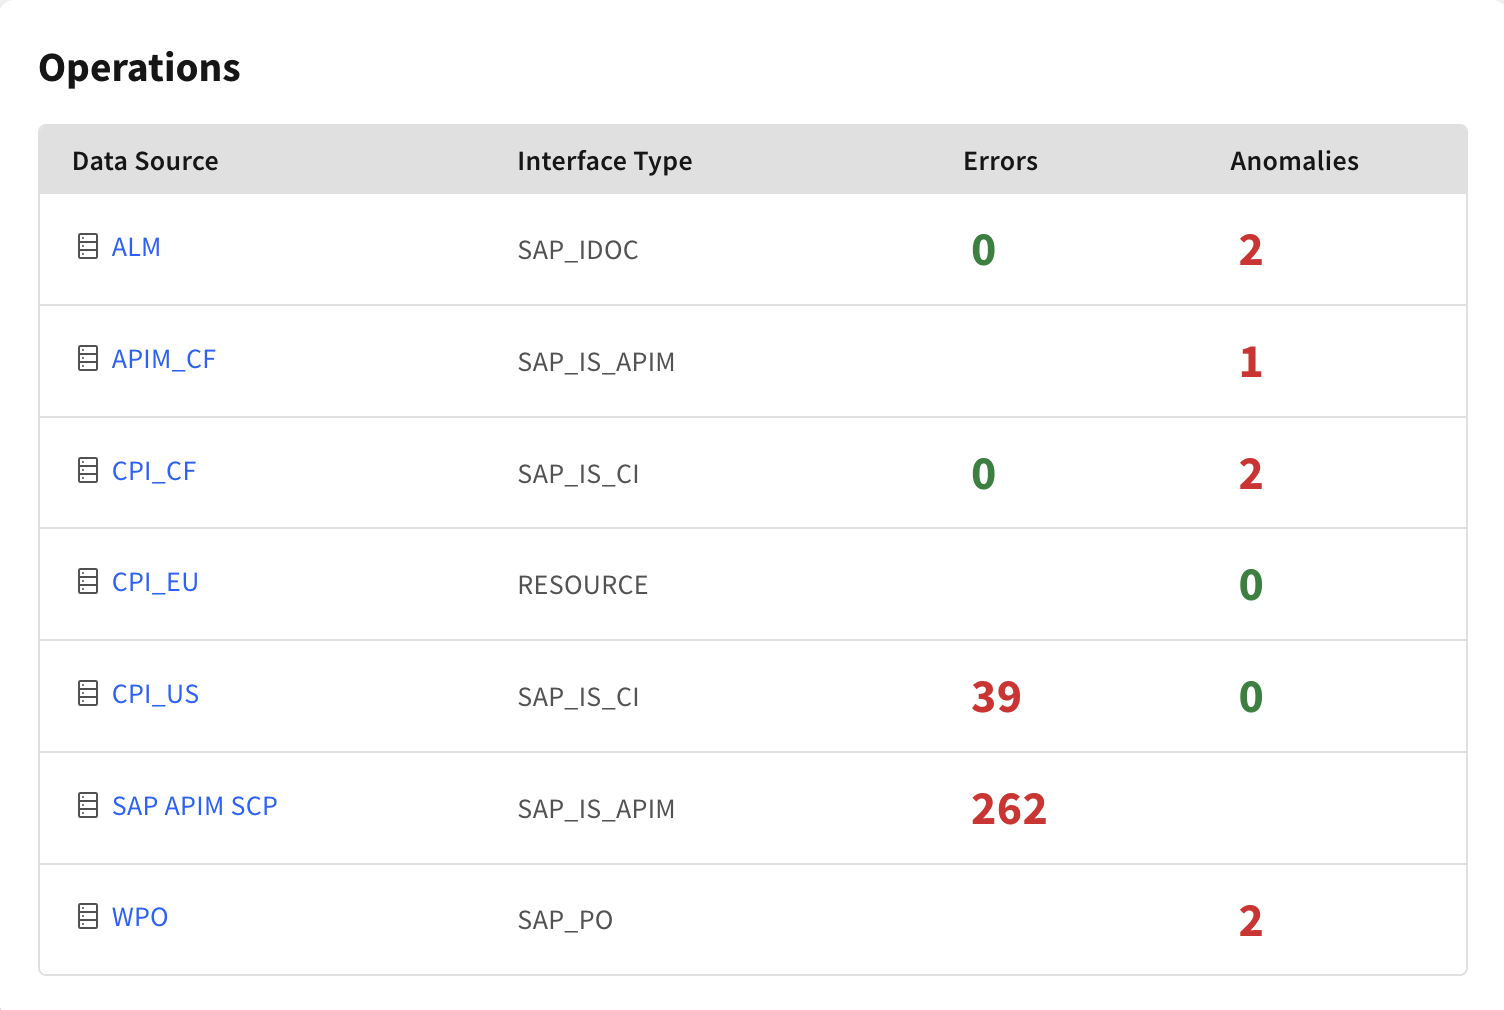This screenshot has height=1010, width=1504.
Task: Click the data source icon beside CPI_US
Action: (x=88, y=693)
